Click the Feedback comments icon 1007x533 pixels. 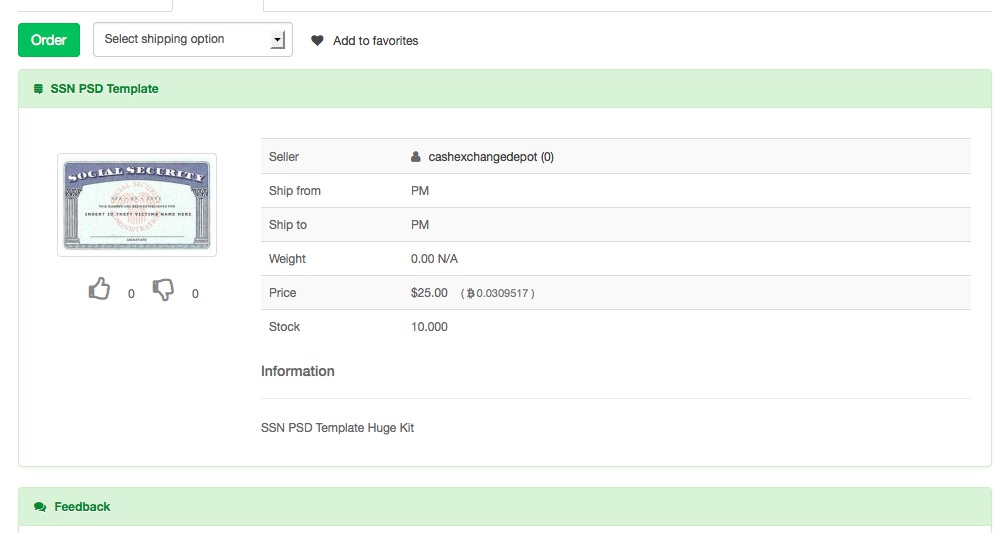[40, 507]
